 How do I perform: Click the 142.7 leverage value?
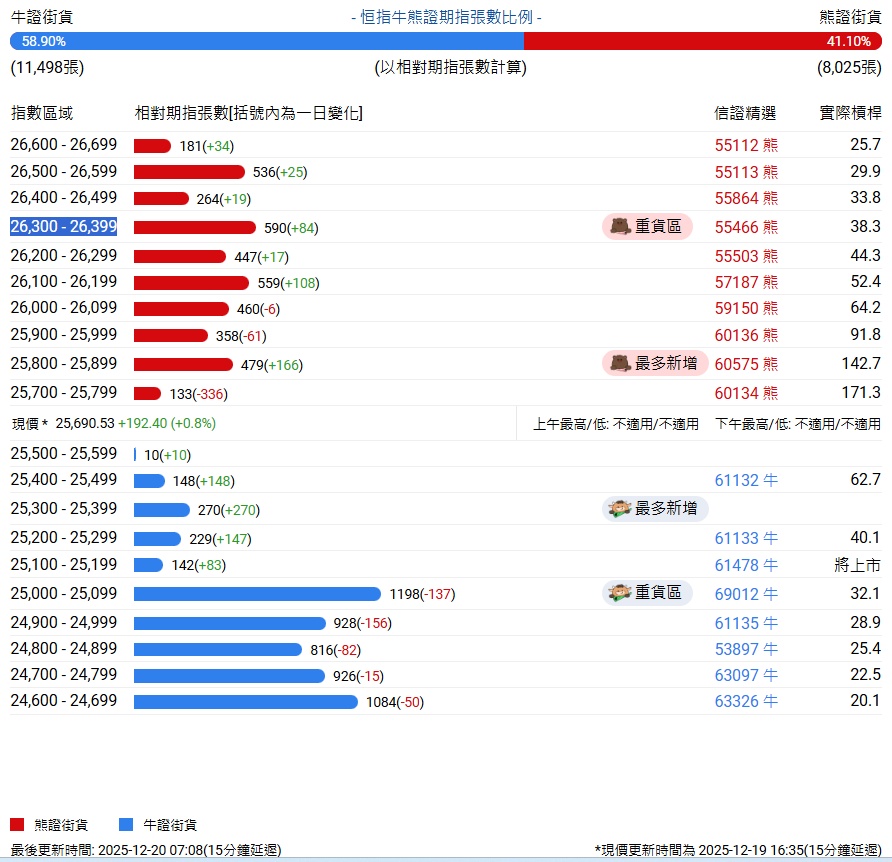pos(861,363)
